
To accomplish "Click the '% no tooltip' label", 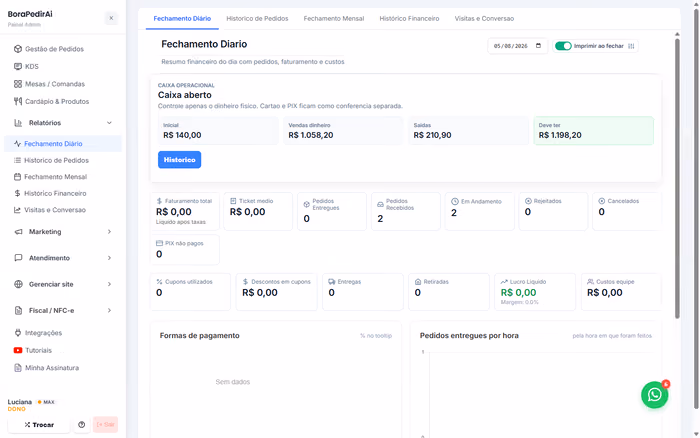I will (376, 336).
